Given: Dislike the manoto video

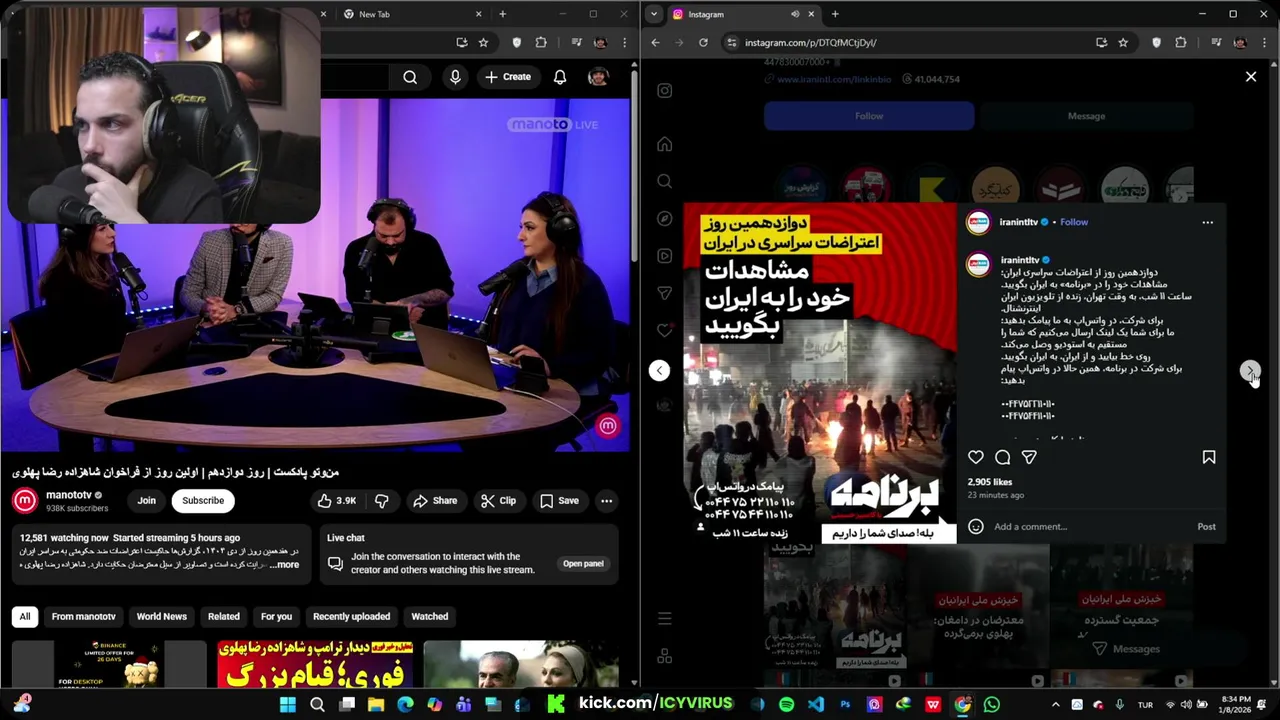Looking at the screenshot, I should click(x=381, y=501).
